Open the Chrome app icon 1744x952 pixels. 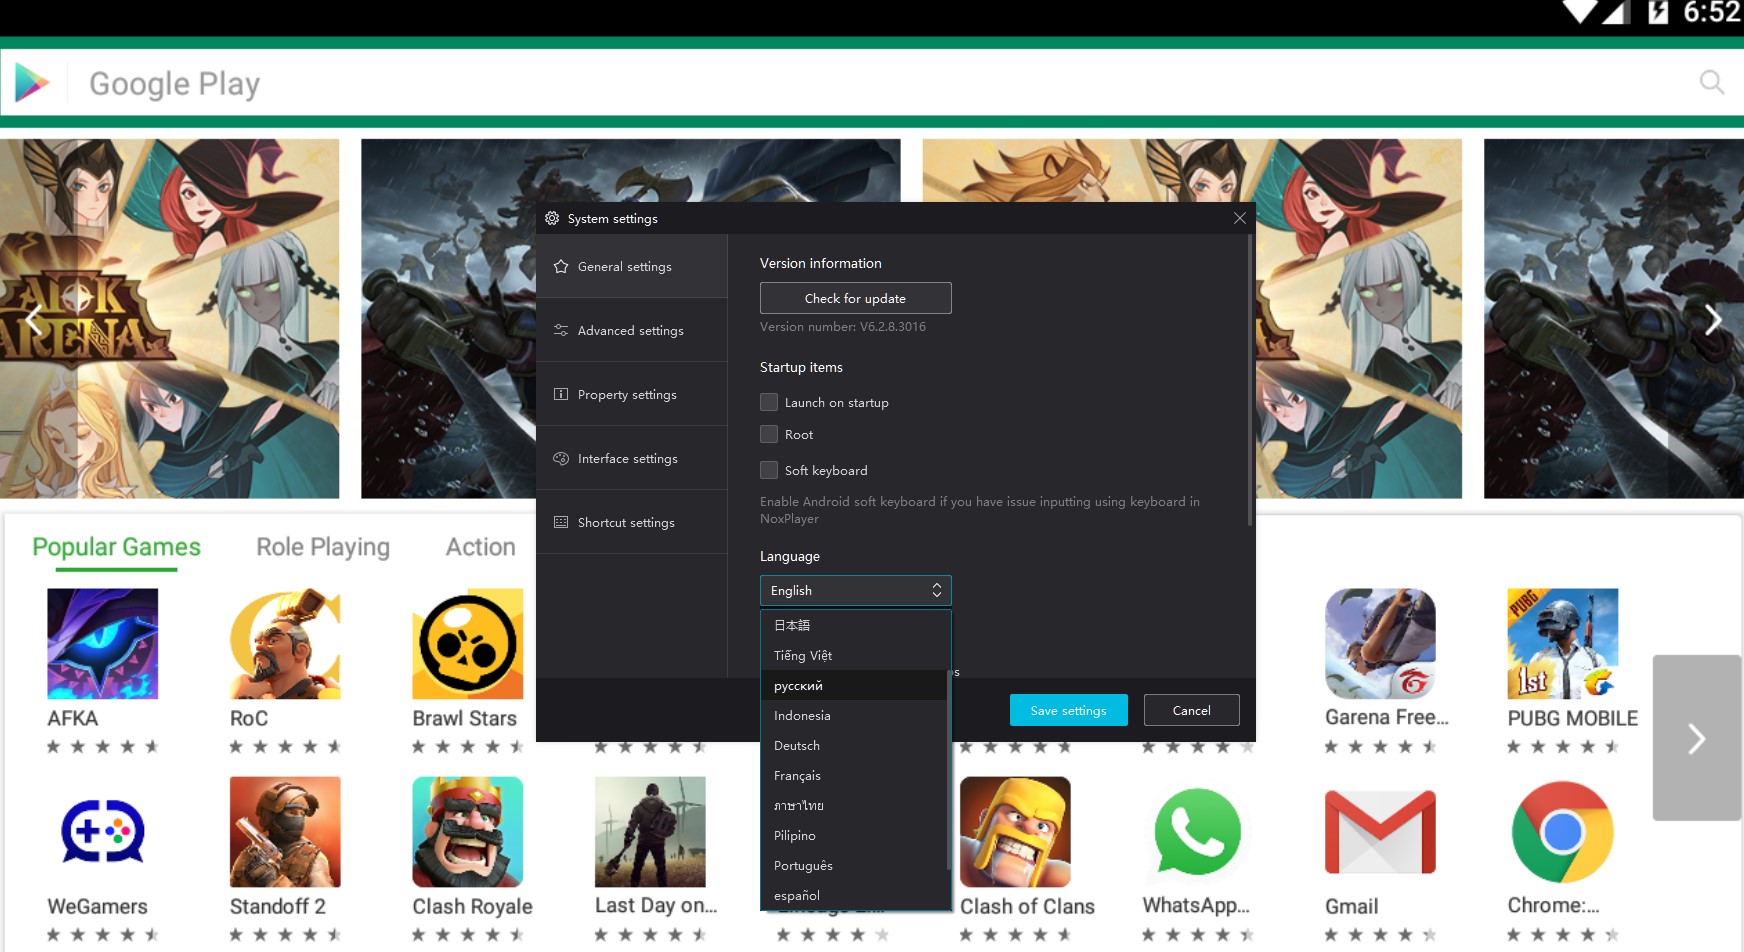click(1562, 832)
